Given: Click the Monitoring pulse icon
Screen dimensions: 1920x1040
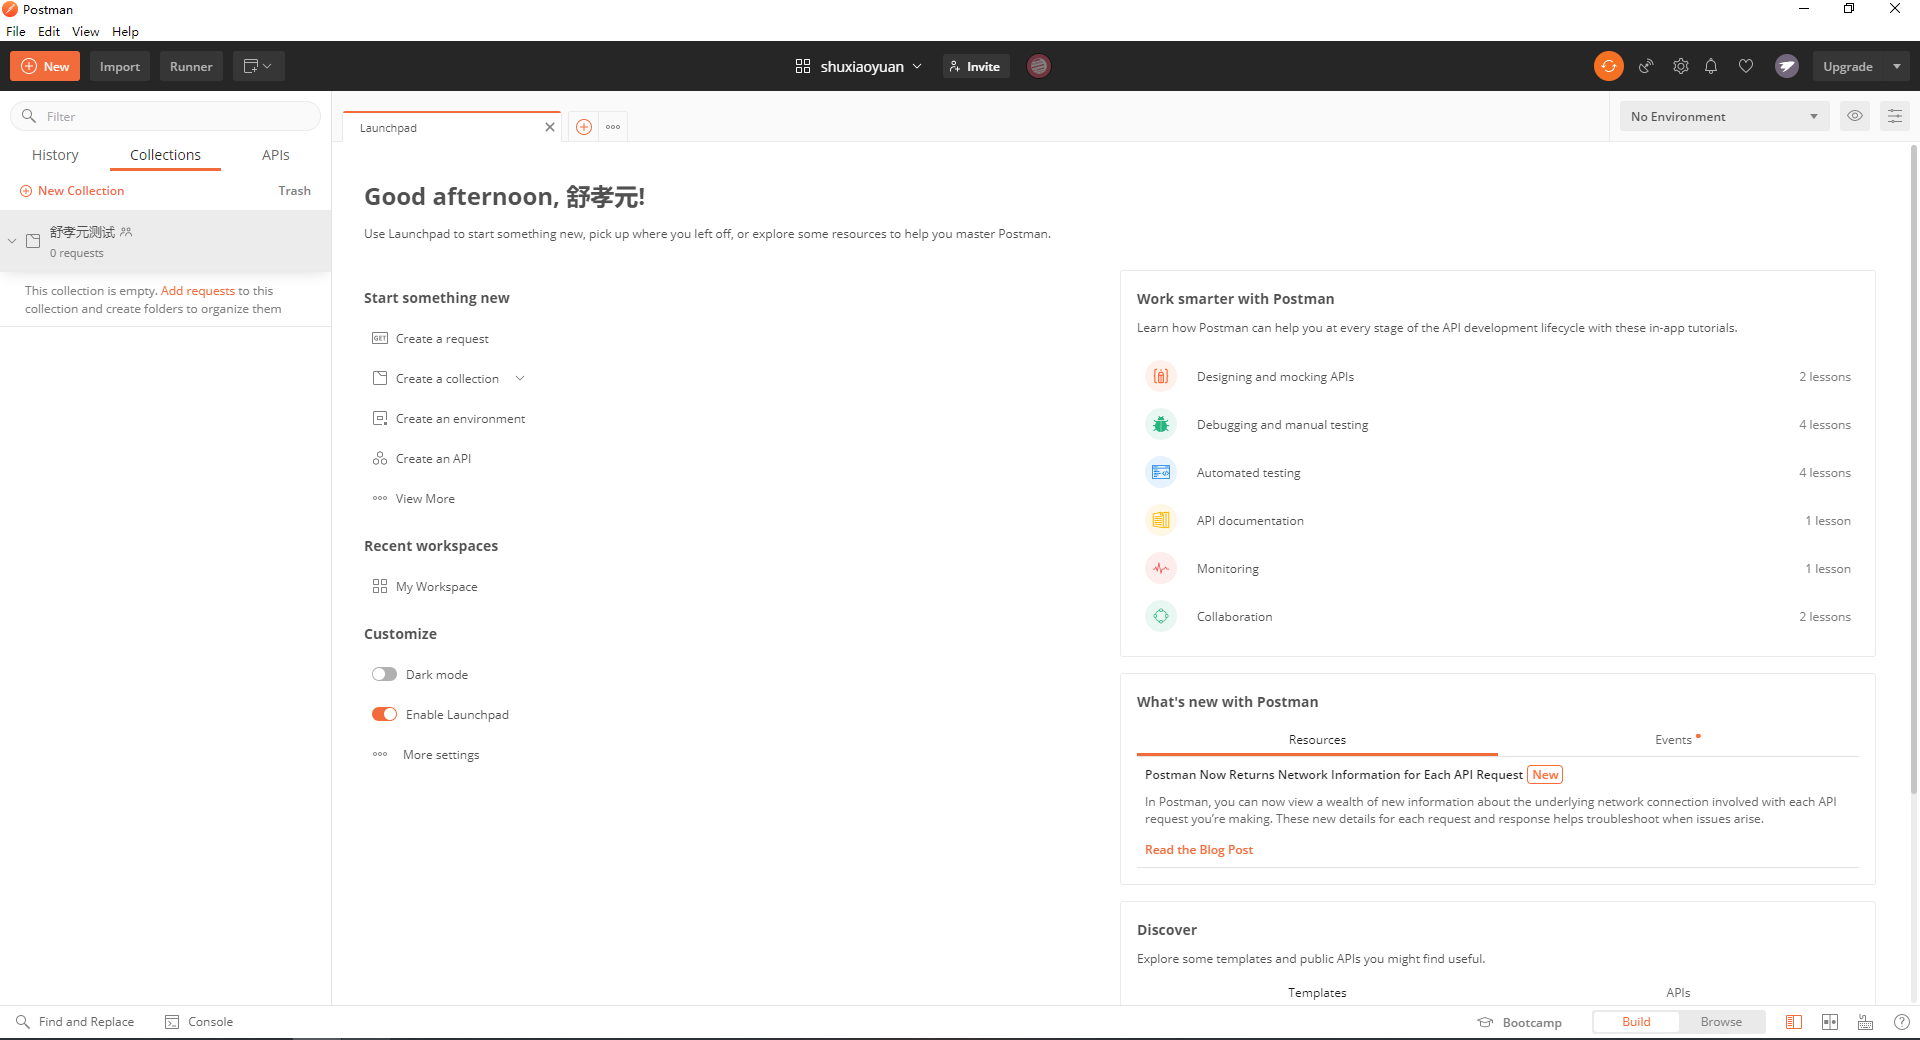Looking at the screenshot, I should click(1161, 569).
